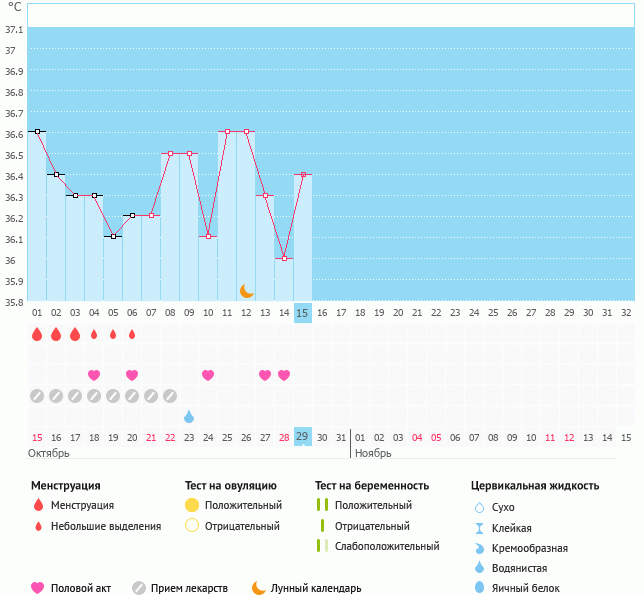Click the 'Яичный белок' cervical fluid legend icon
644x595 pixels.
click(480, 588)
